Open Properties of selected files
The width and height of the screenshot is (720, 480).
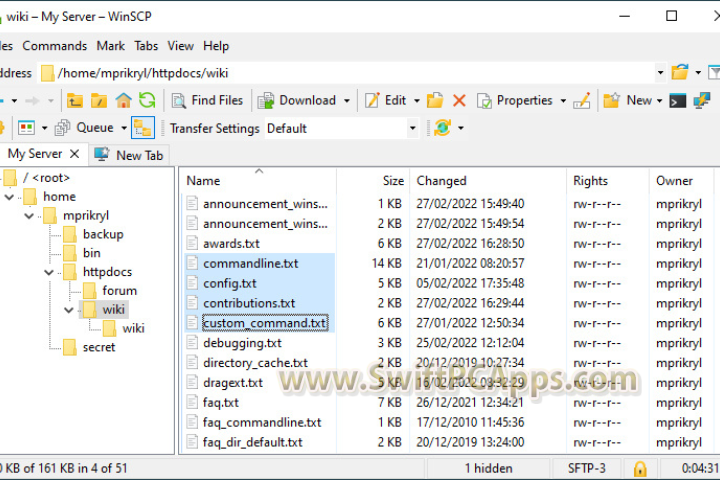[x=515, y=100]
